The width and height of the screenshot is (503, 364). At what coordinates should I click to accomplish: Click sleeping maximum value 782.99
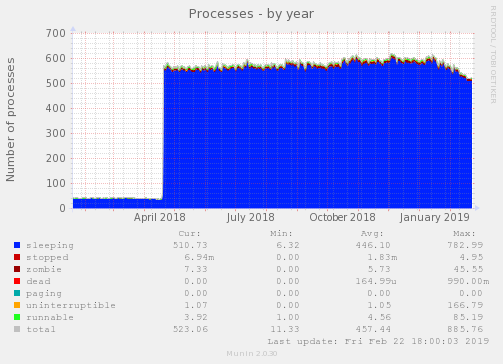pyautogui.click(x=465, y=245)
